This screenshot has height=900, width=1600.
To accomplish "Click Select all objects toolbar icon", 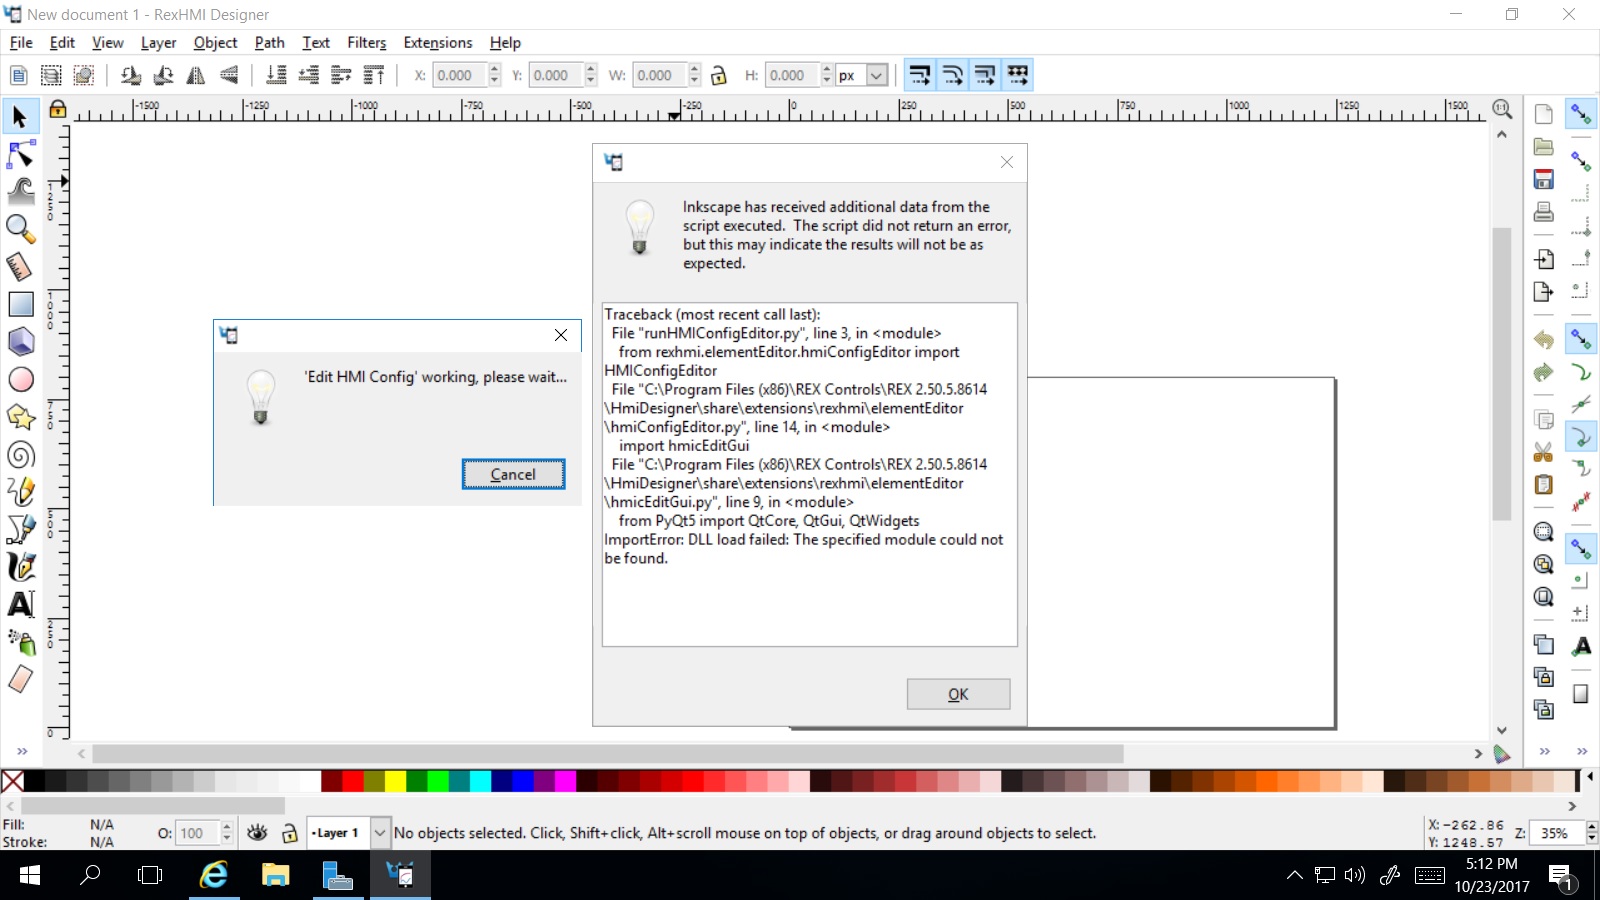I will pyautogui.click(x=51, y=75).
